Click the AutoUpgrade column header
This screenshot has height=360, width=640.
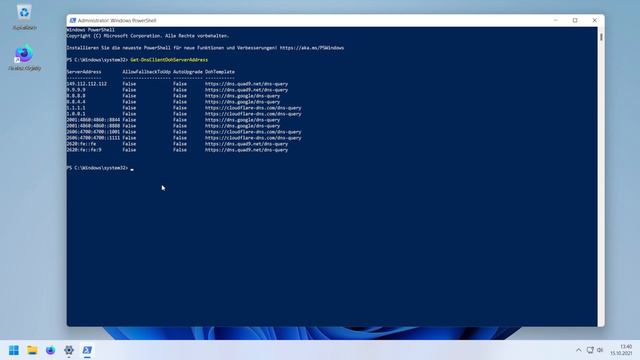point(188,72)
